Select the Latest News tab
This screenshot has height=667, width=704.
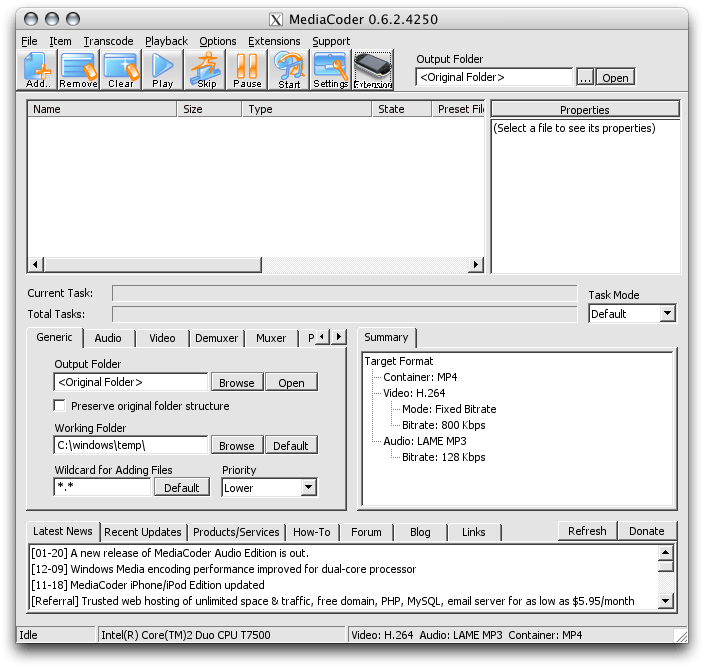pyautogui.click(x=63, y=531)
